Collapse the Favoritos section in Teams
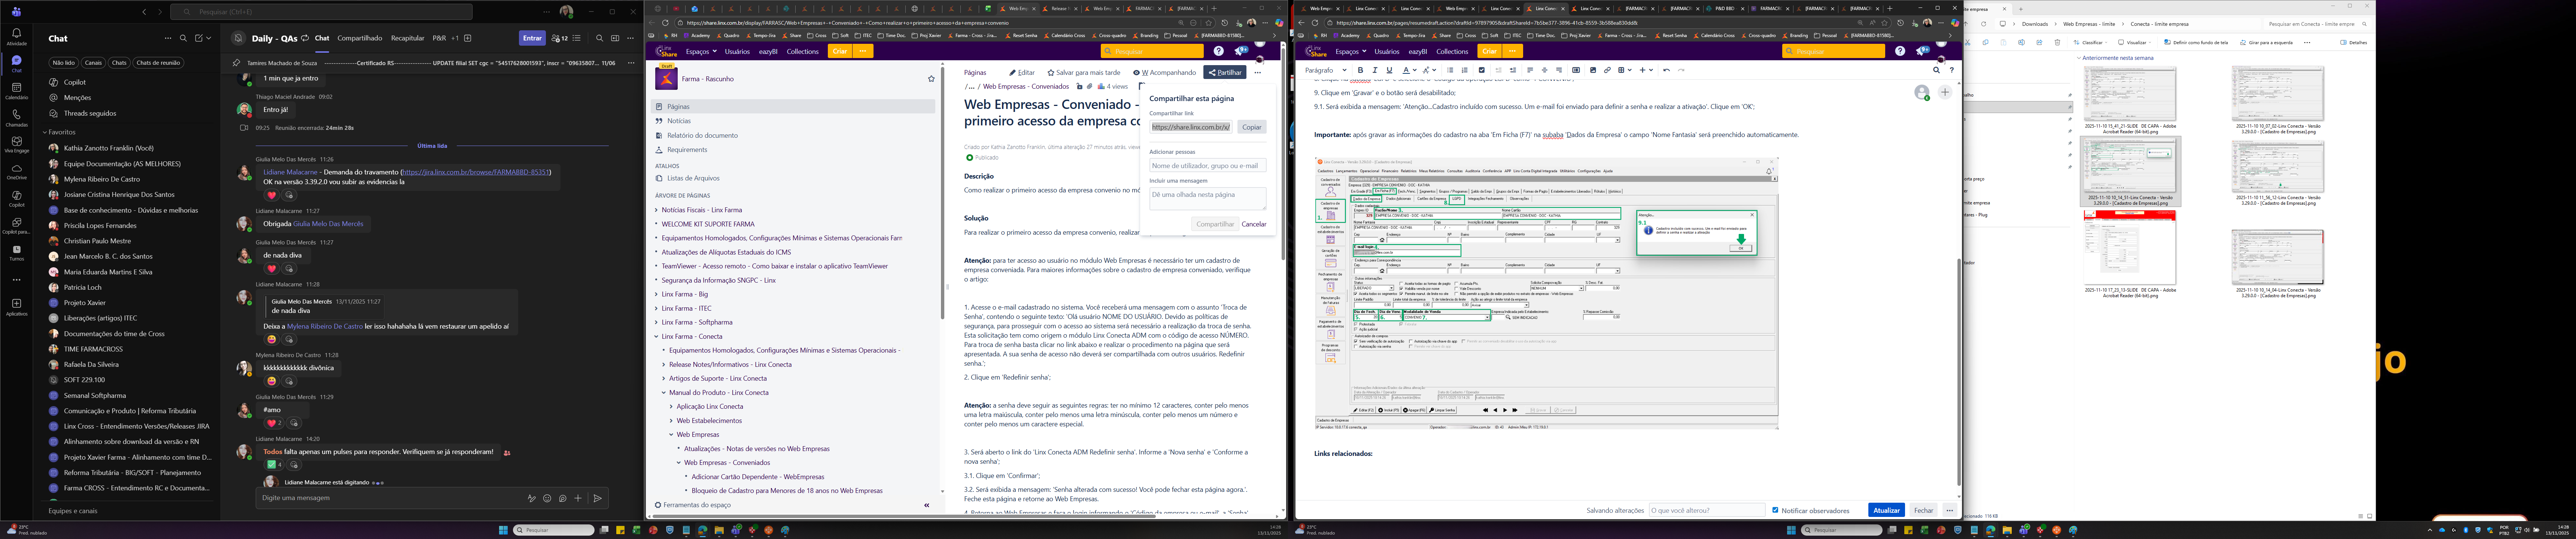 (x=45, y=132)
